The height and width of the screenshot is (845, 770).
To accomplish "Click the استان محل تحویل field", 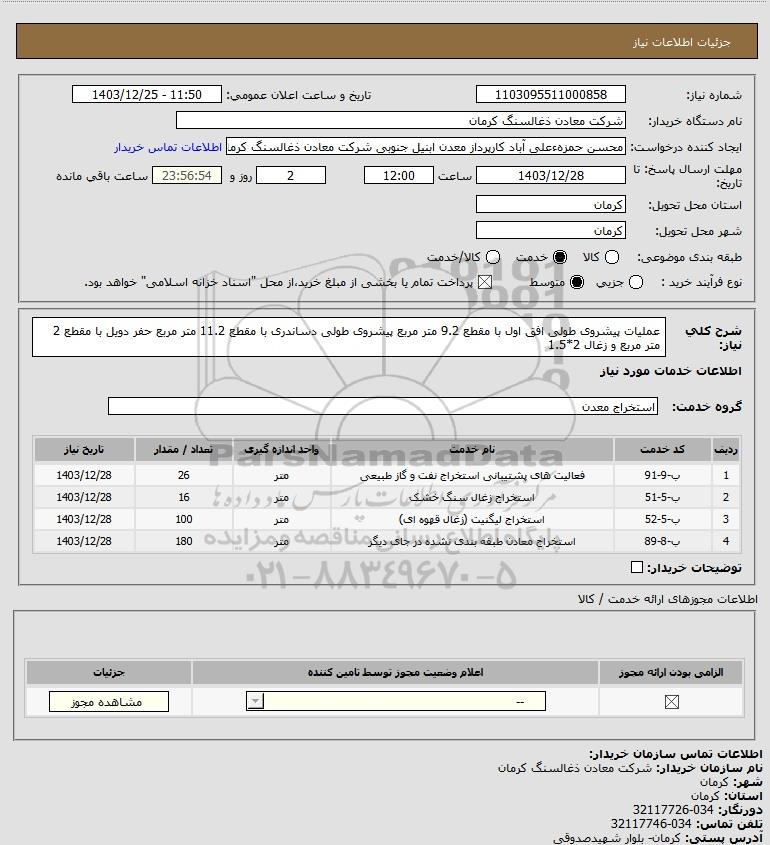I will 551,205.
